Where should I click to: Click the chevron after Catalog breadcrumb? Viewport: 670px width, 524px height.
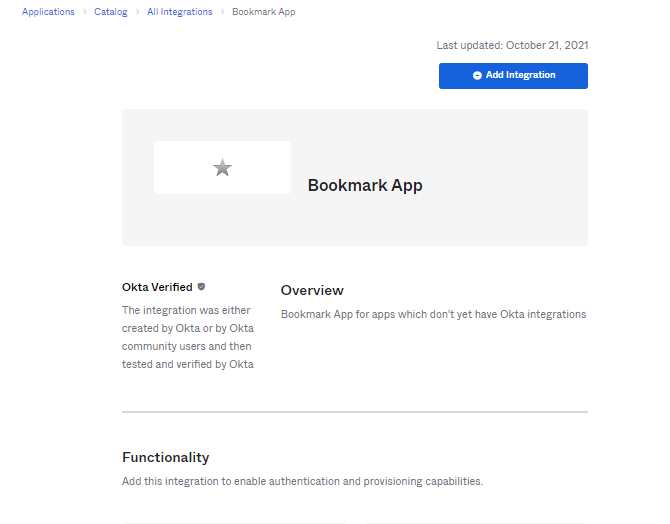(x=137, y=12)
